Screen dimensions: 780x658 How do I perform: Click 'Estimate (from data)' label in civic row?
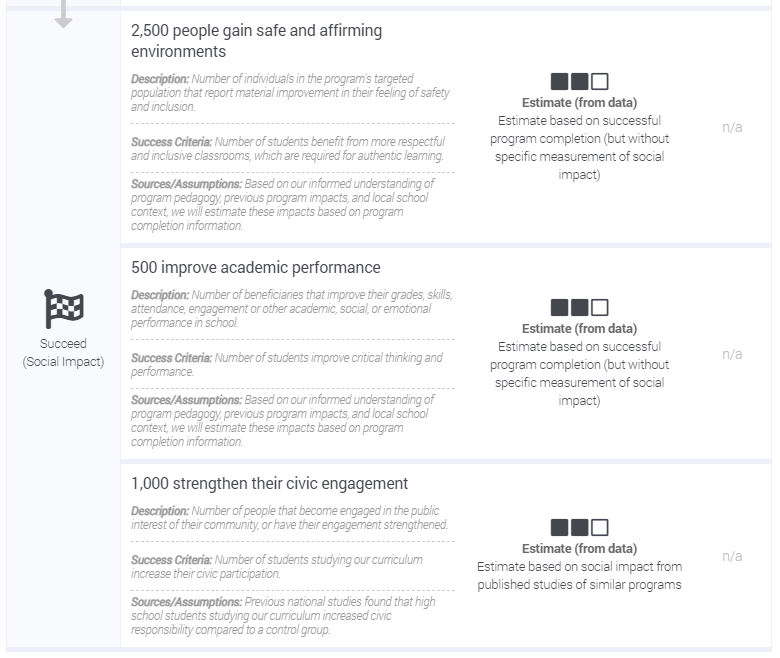[580, 548]
